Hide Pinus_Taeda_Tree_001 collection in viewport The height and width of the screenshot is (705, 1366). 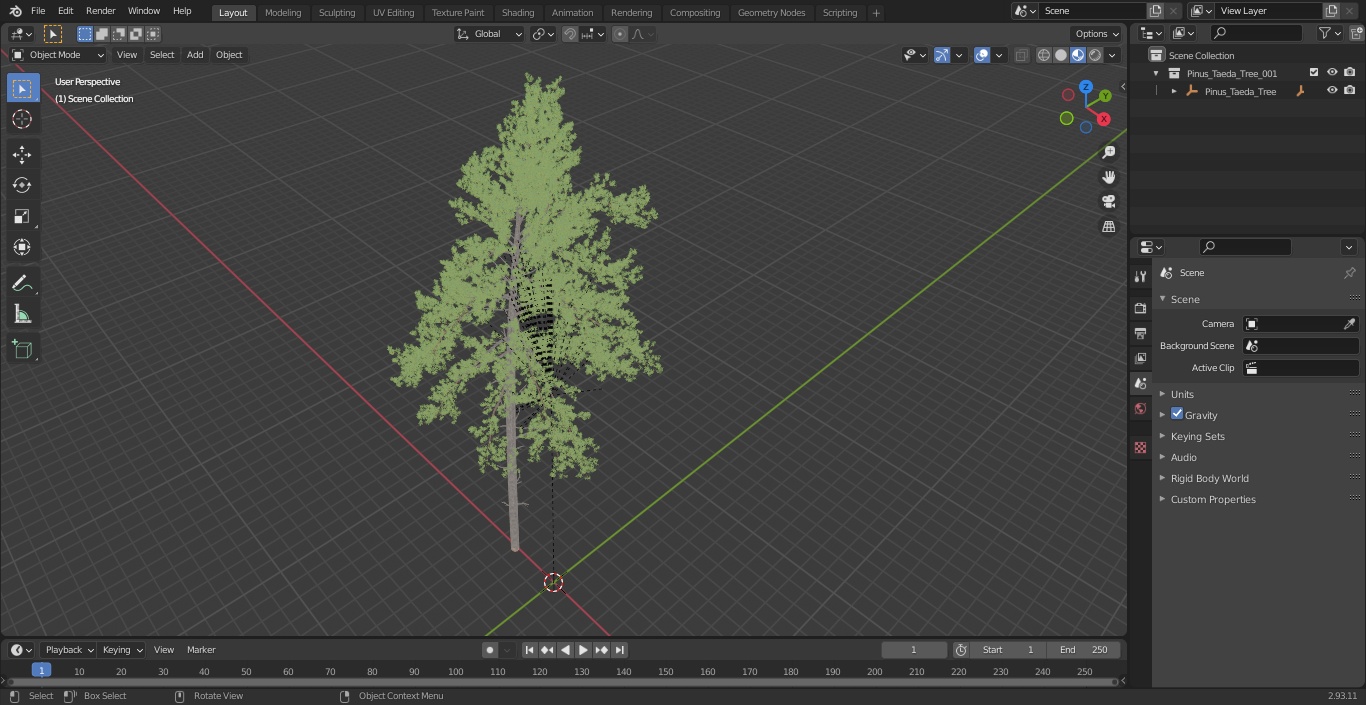point(1332,73)
